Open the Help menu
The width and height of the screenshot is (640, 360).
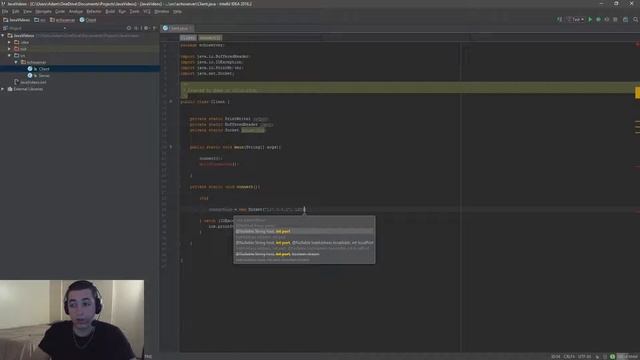pyautogui.click(x=177, y=12)
